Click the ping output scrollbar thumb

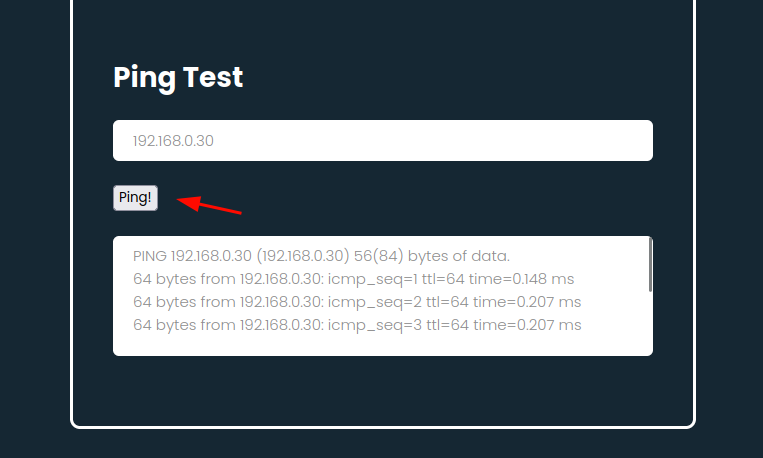(x=650, y=265)
